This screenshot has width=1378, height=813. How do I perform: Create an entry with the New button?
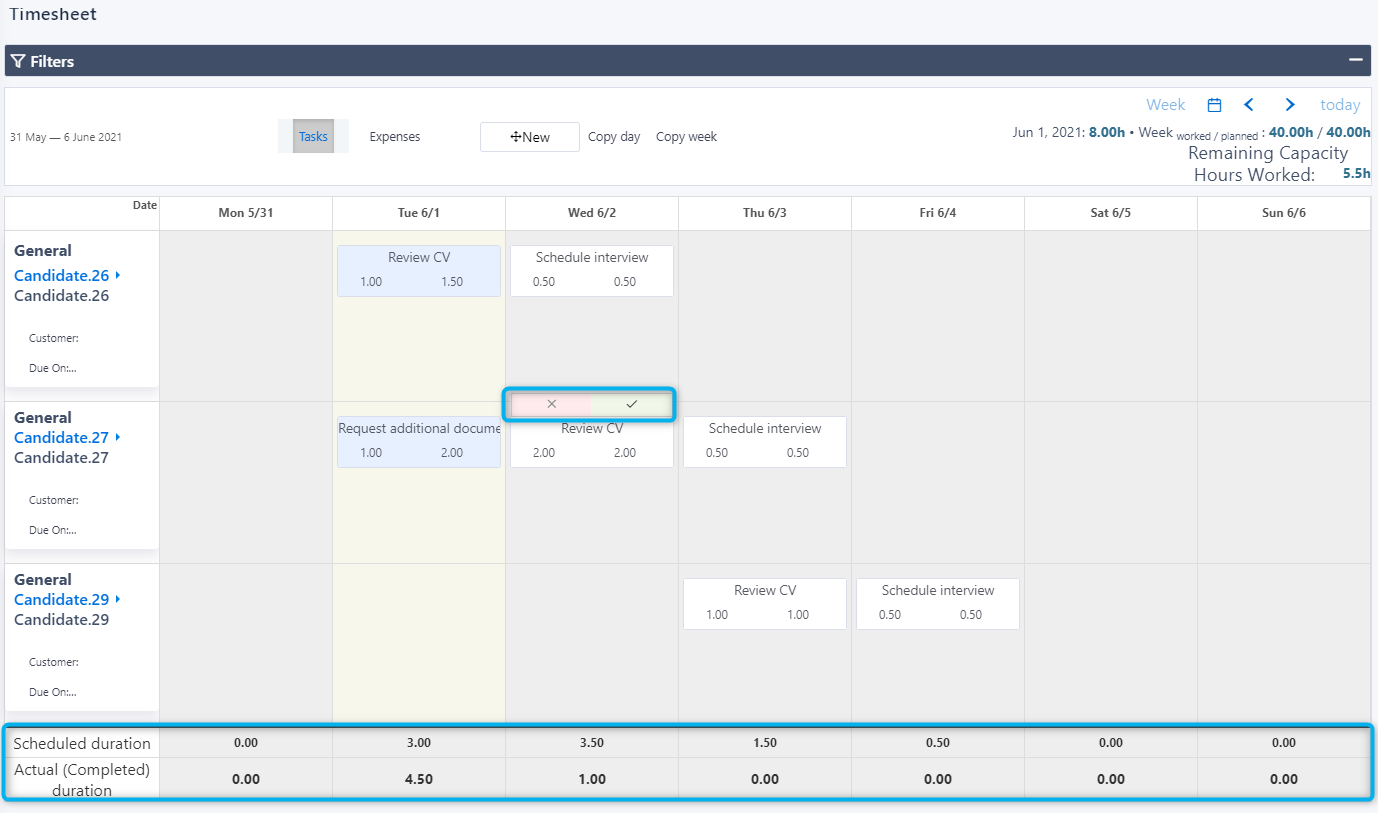tap(530, 136)
